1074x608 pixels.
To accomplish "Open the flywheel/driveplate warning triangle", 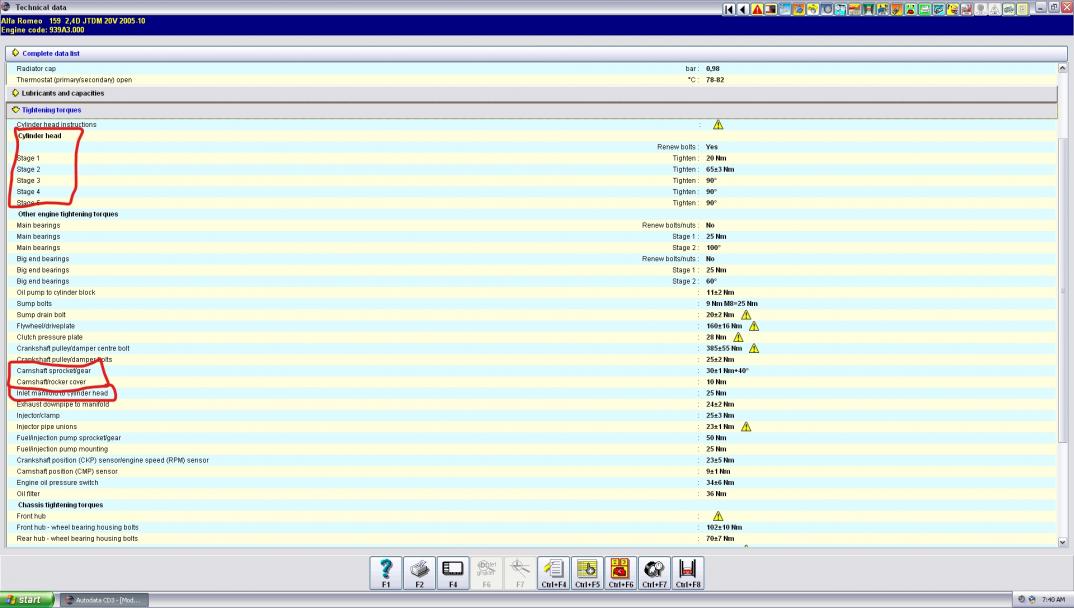I will pos(754,326).
